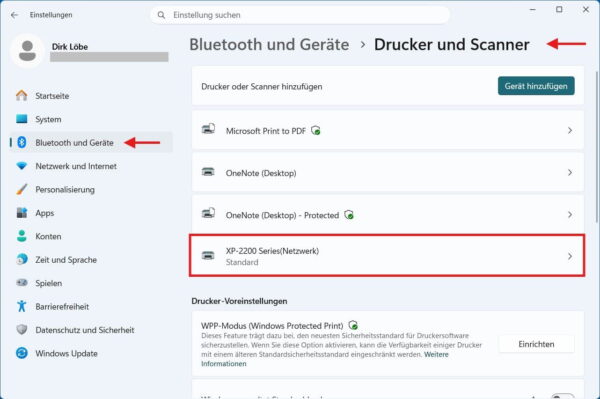Image resolution: width=600 pixels, height=399 pixels.
Task: Open Zeit und Sprache settings
Action: [x=91, y=260]
